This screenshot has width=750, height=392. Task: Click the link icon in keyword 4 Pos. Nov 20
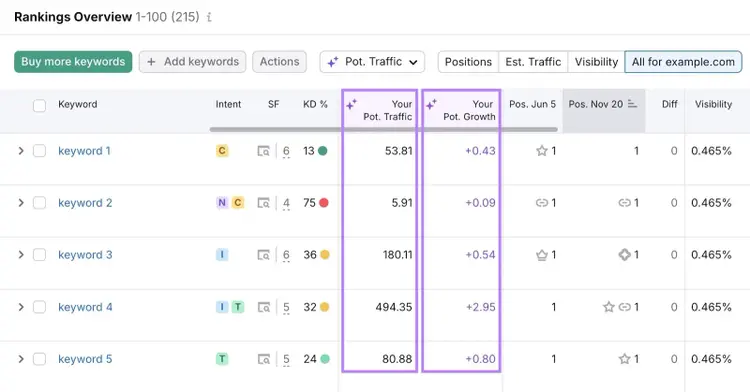pyautogui.click(x=624, y=307)
